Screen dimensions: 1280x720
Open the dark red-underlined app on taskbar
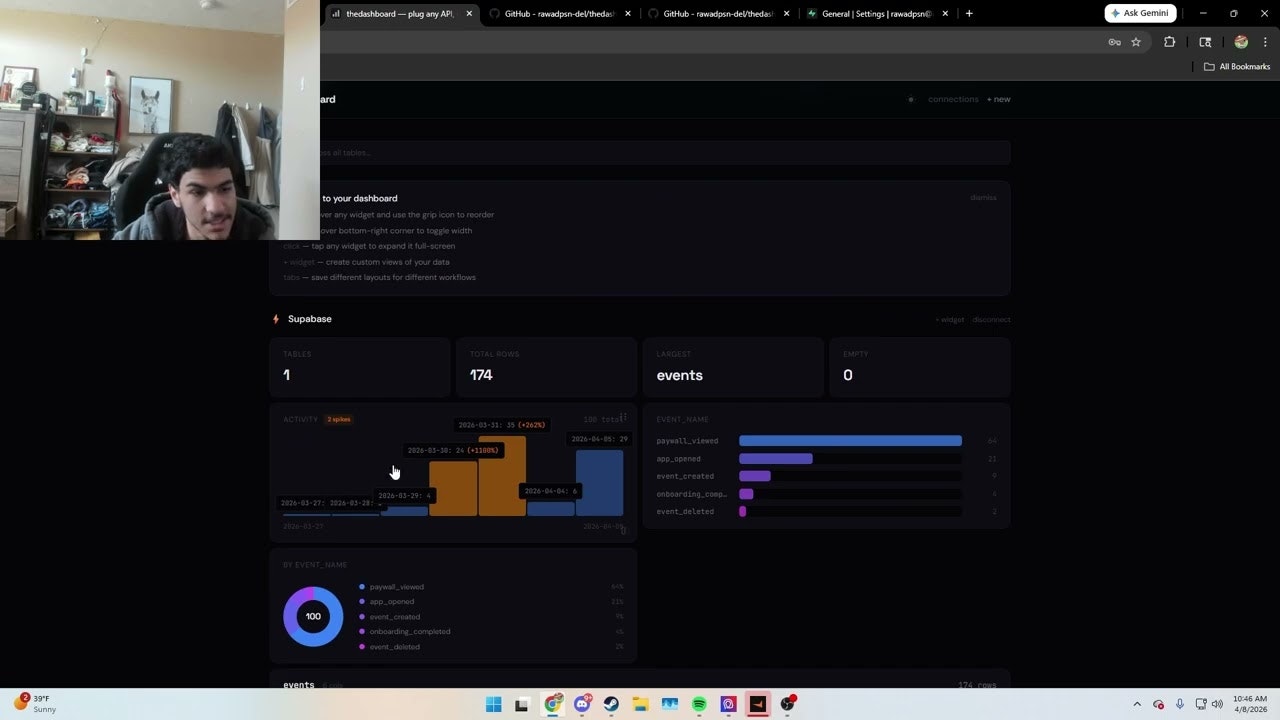[757, 704]
